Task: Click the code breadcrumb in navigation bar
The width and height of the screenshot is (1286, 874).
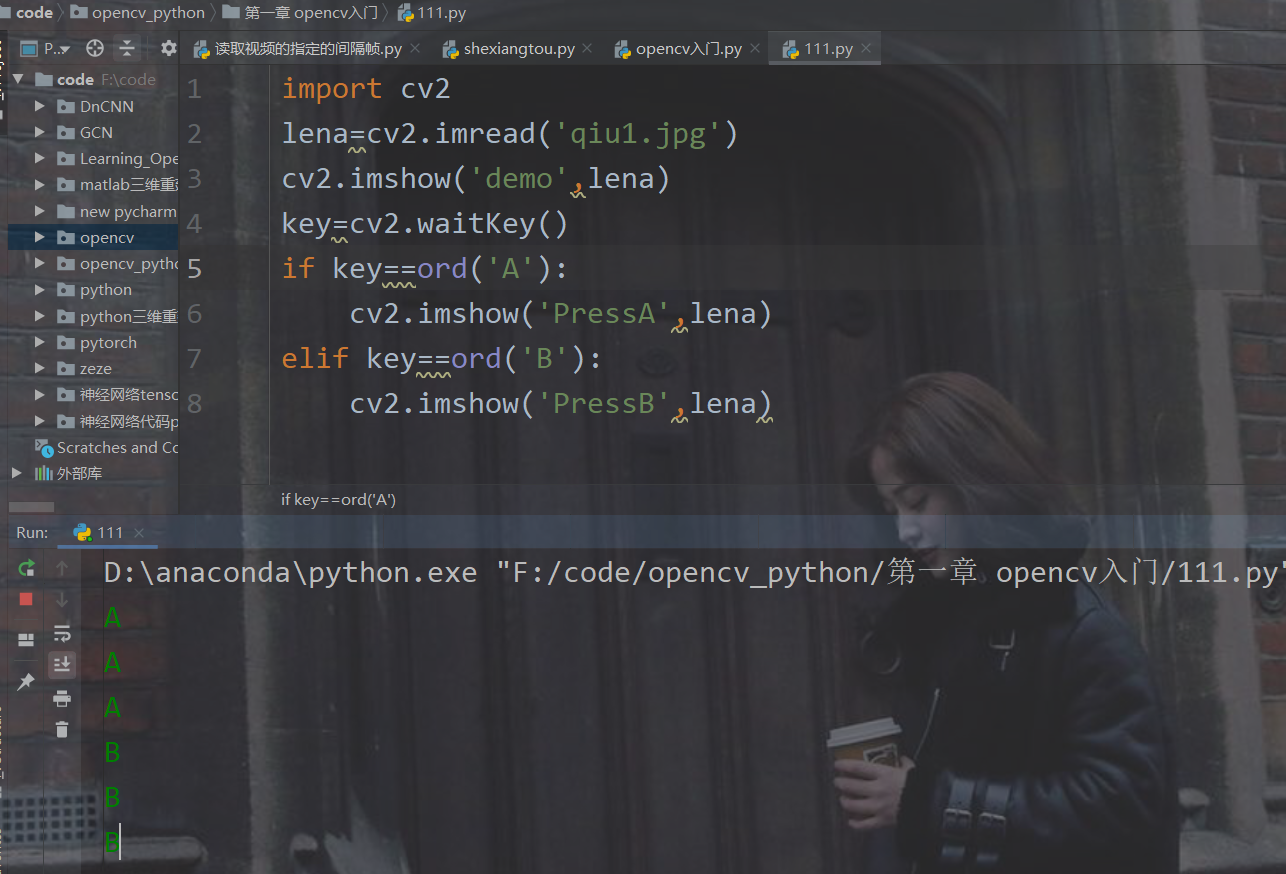Action: point(34,12)
